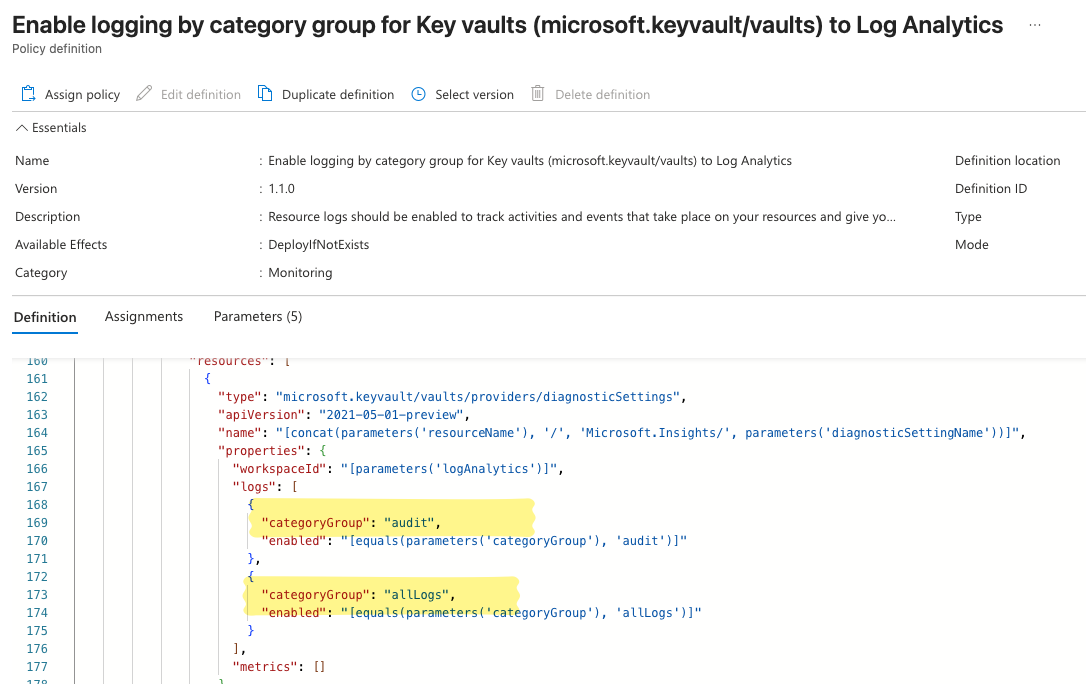Click the "2021-05-01-preview" string value

pyautogui.click(x=391, y=415)
